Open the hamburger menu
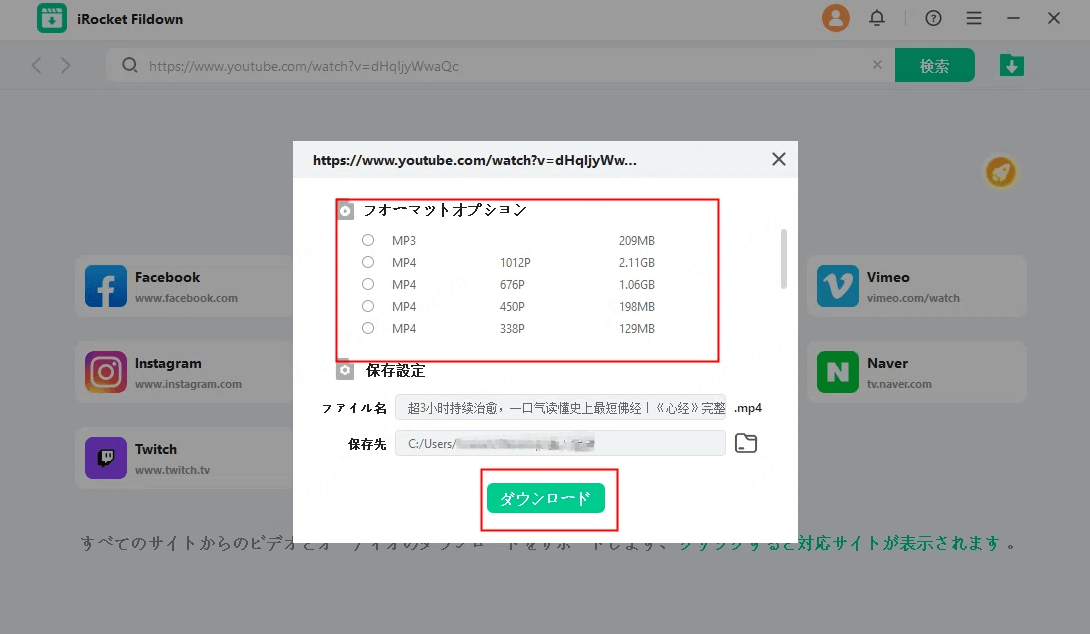1090x634 pixels. click(x=974, y=18)
